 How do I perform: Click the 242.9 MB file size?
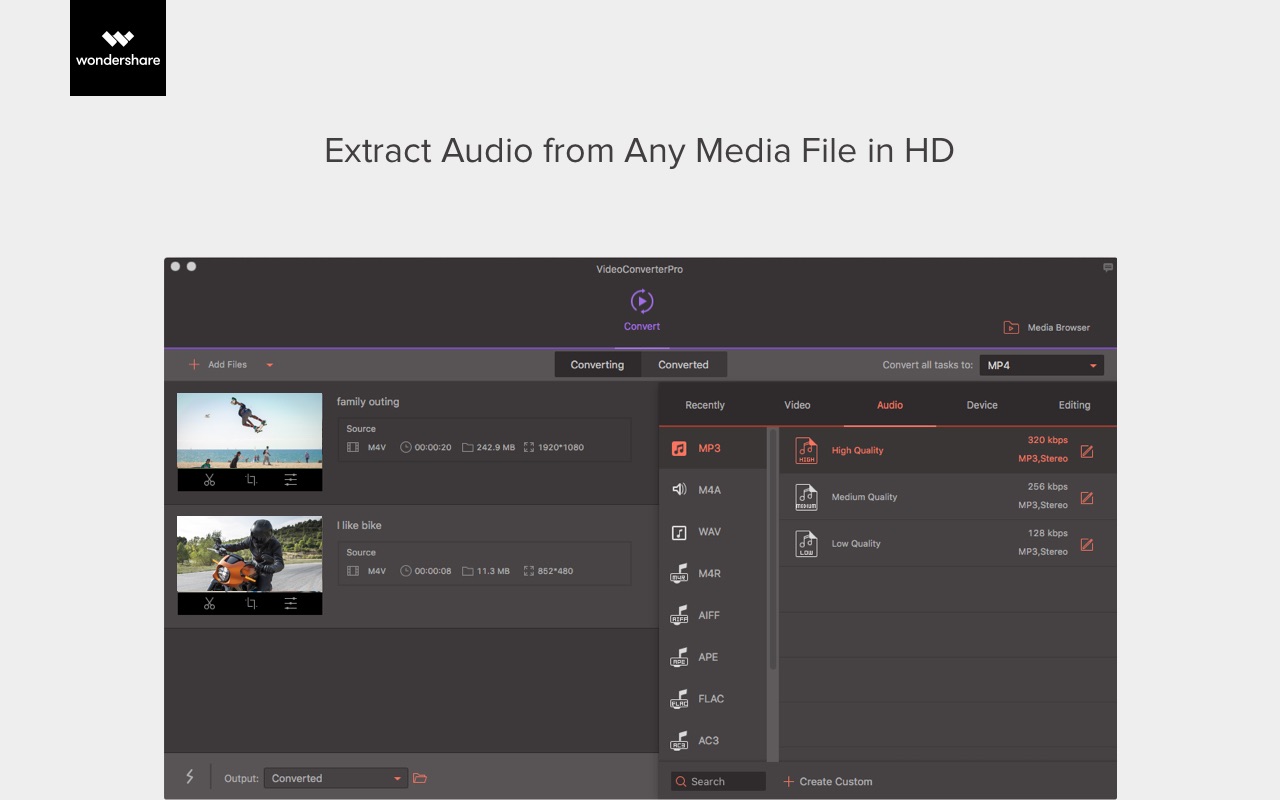pos(496,447)
